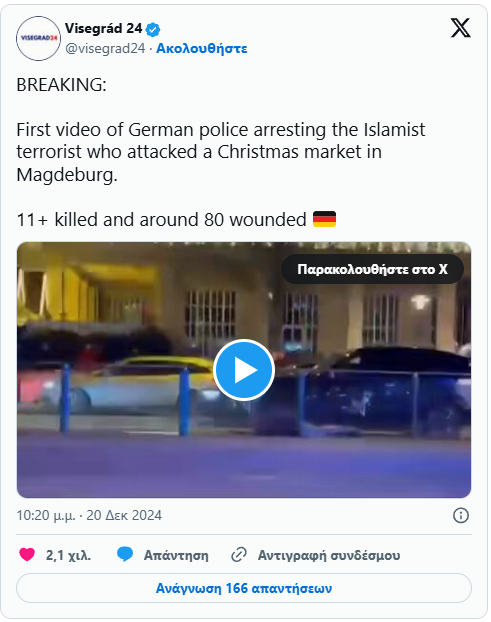Click the 2,1 χιλ. like count
Image resolution: width=491 pixels, height=622 pixels.
68,555
